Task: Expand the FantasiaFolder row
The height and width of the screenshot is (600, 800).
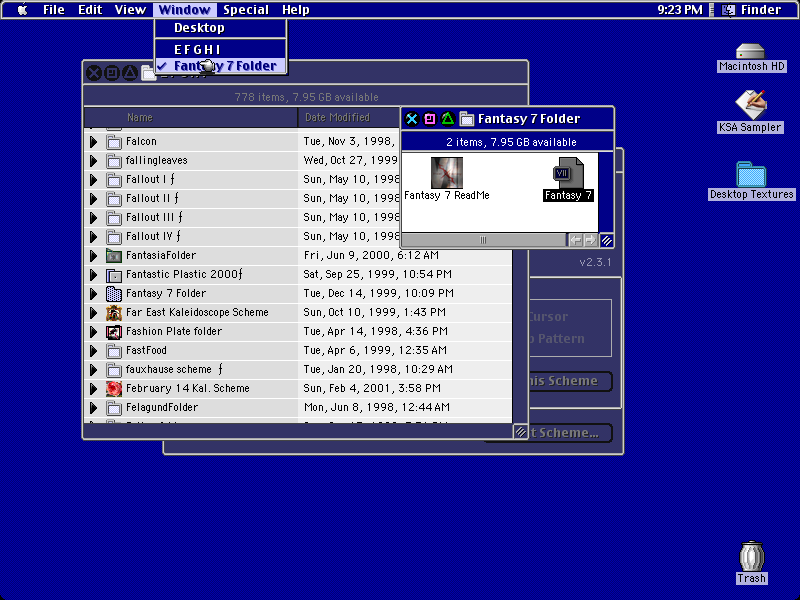Action: 93,256
